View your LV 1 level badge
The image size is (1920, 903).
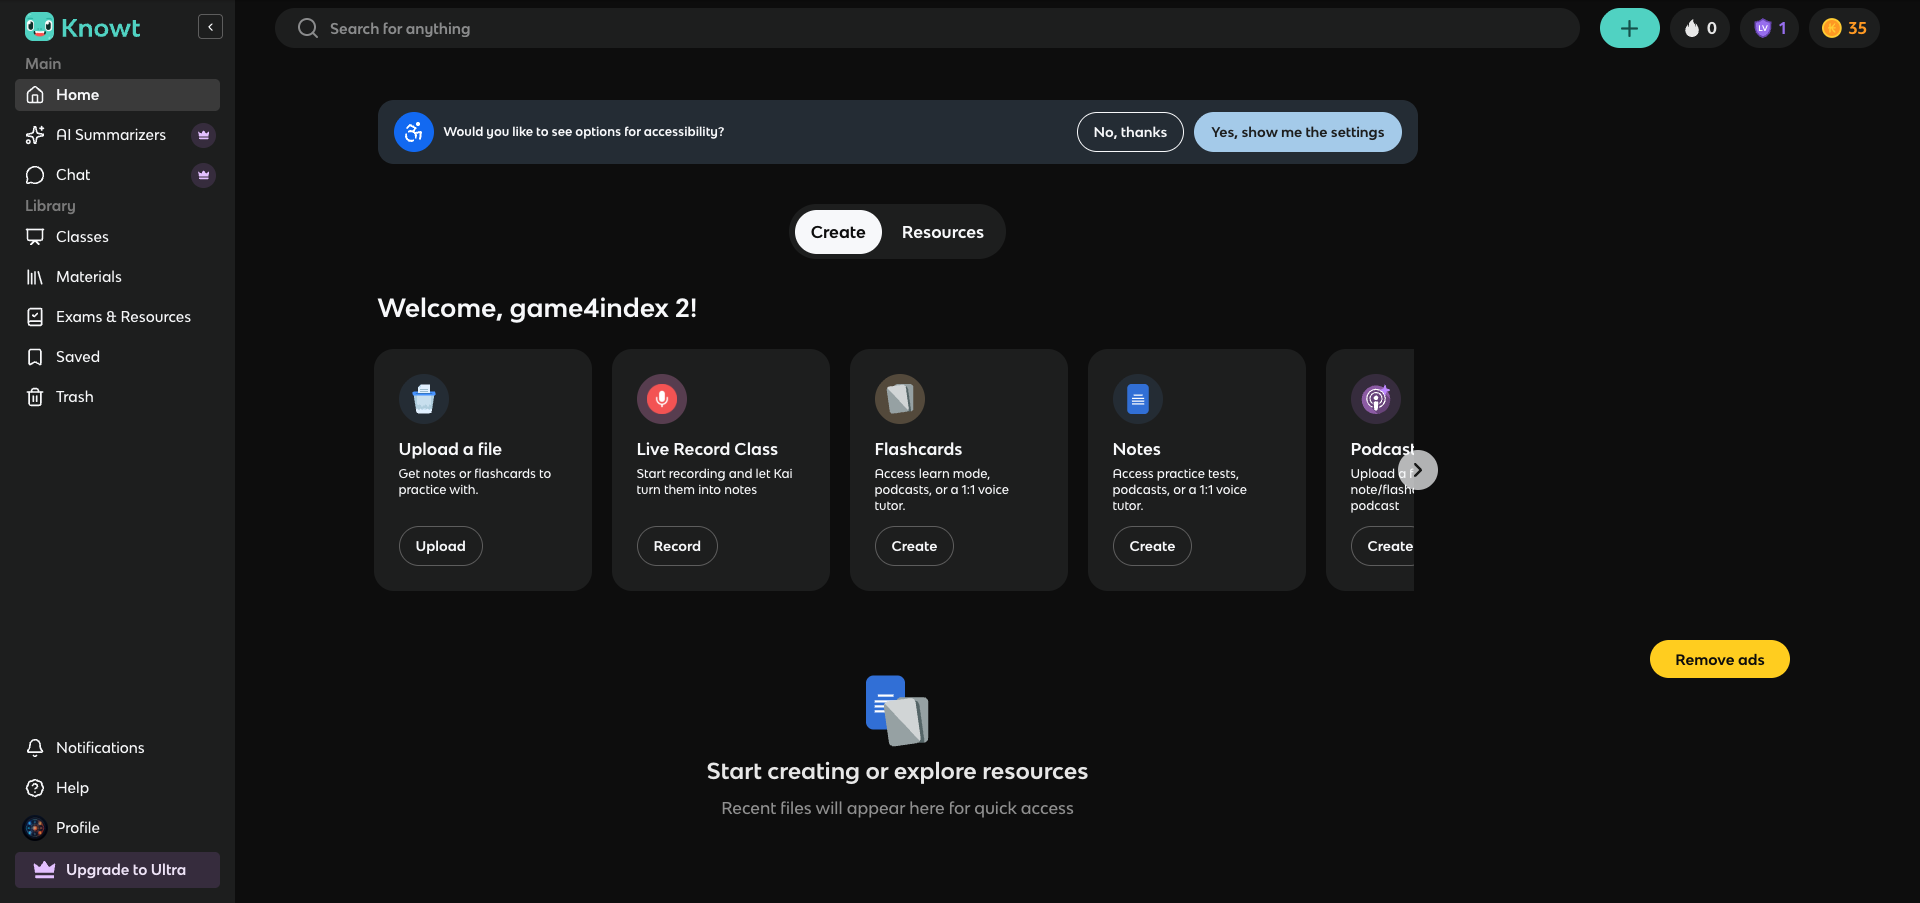[x=1769, y=28]
